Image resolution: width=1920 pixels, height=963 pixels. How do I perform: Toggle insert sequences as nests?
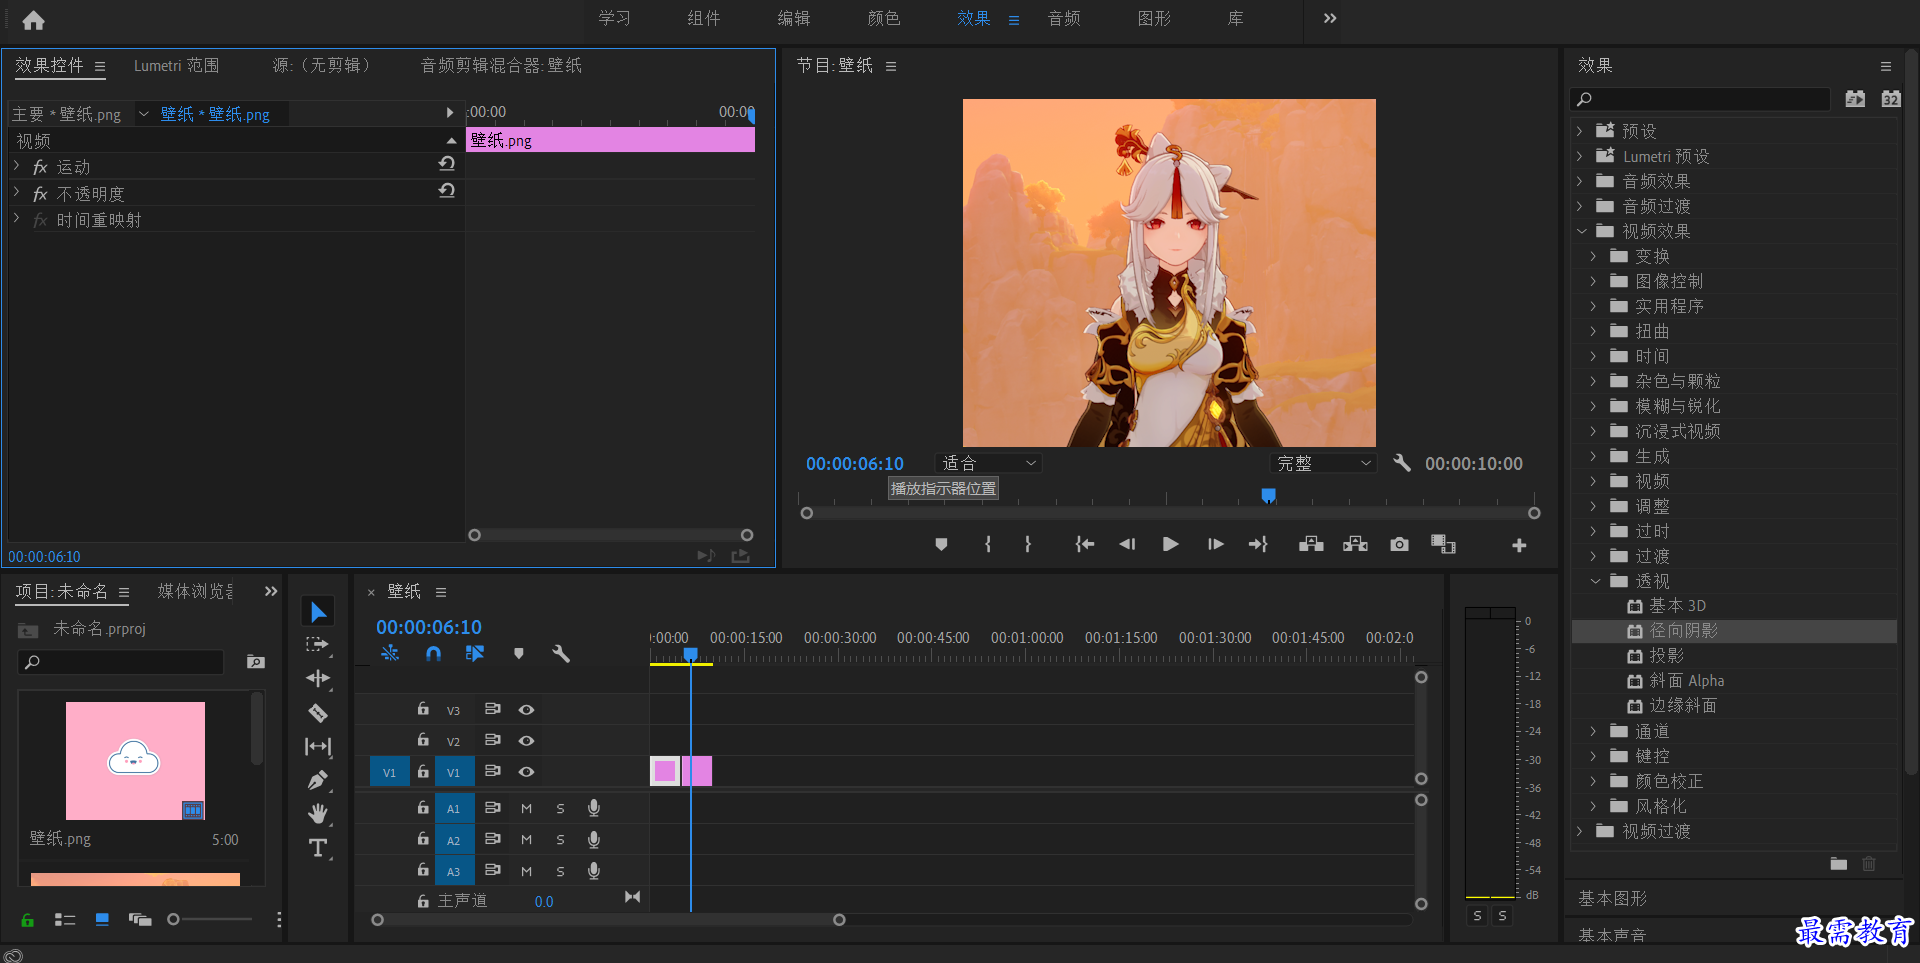click(390, 653)
